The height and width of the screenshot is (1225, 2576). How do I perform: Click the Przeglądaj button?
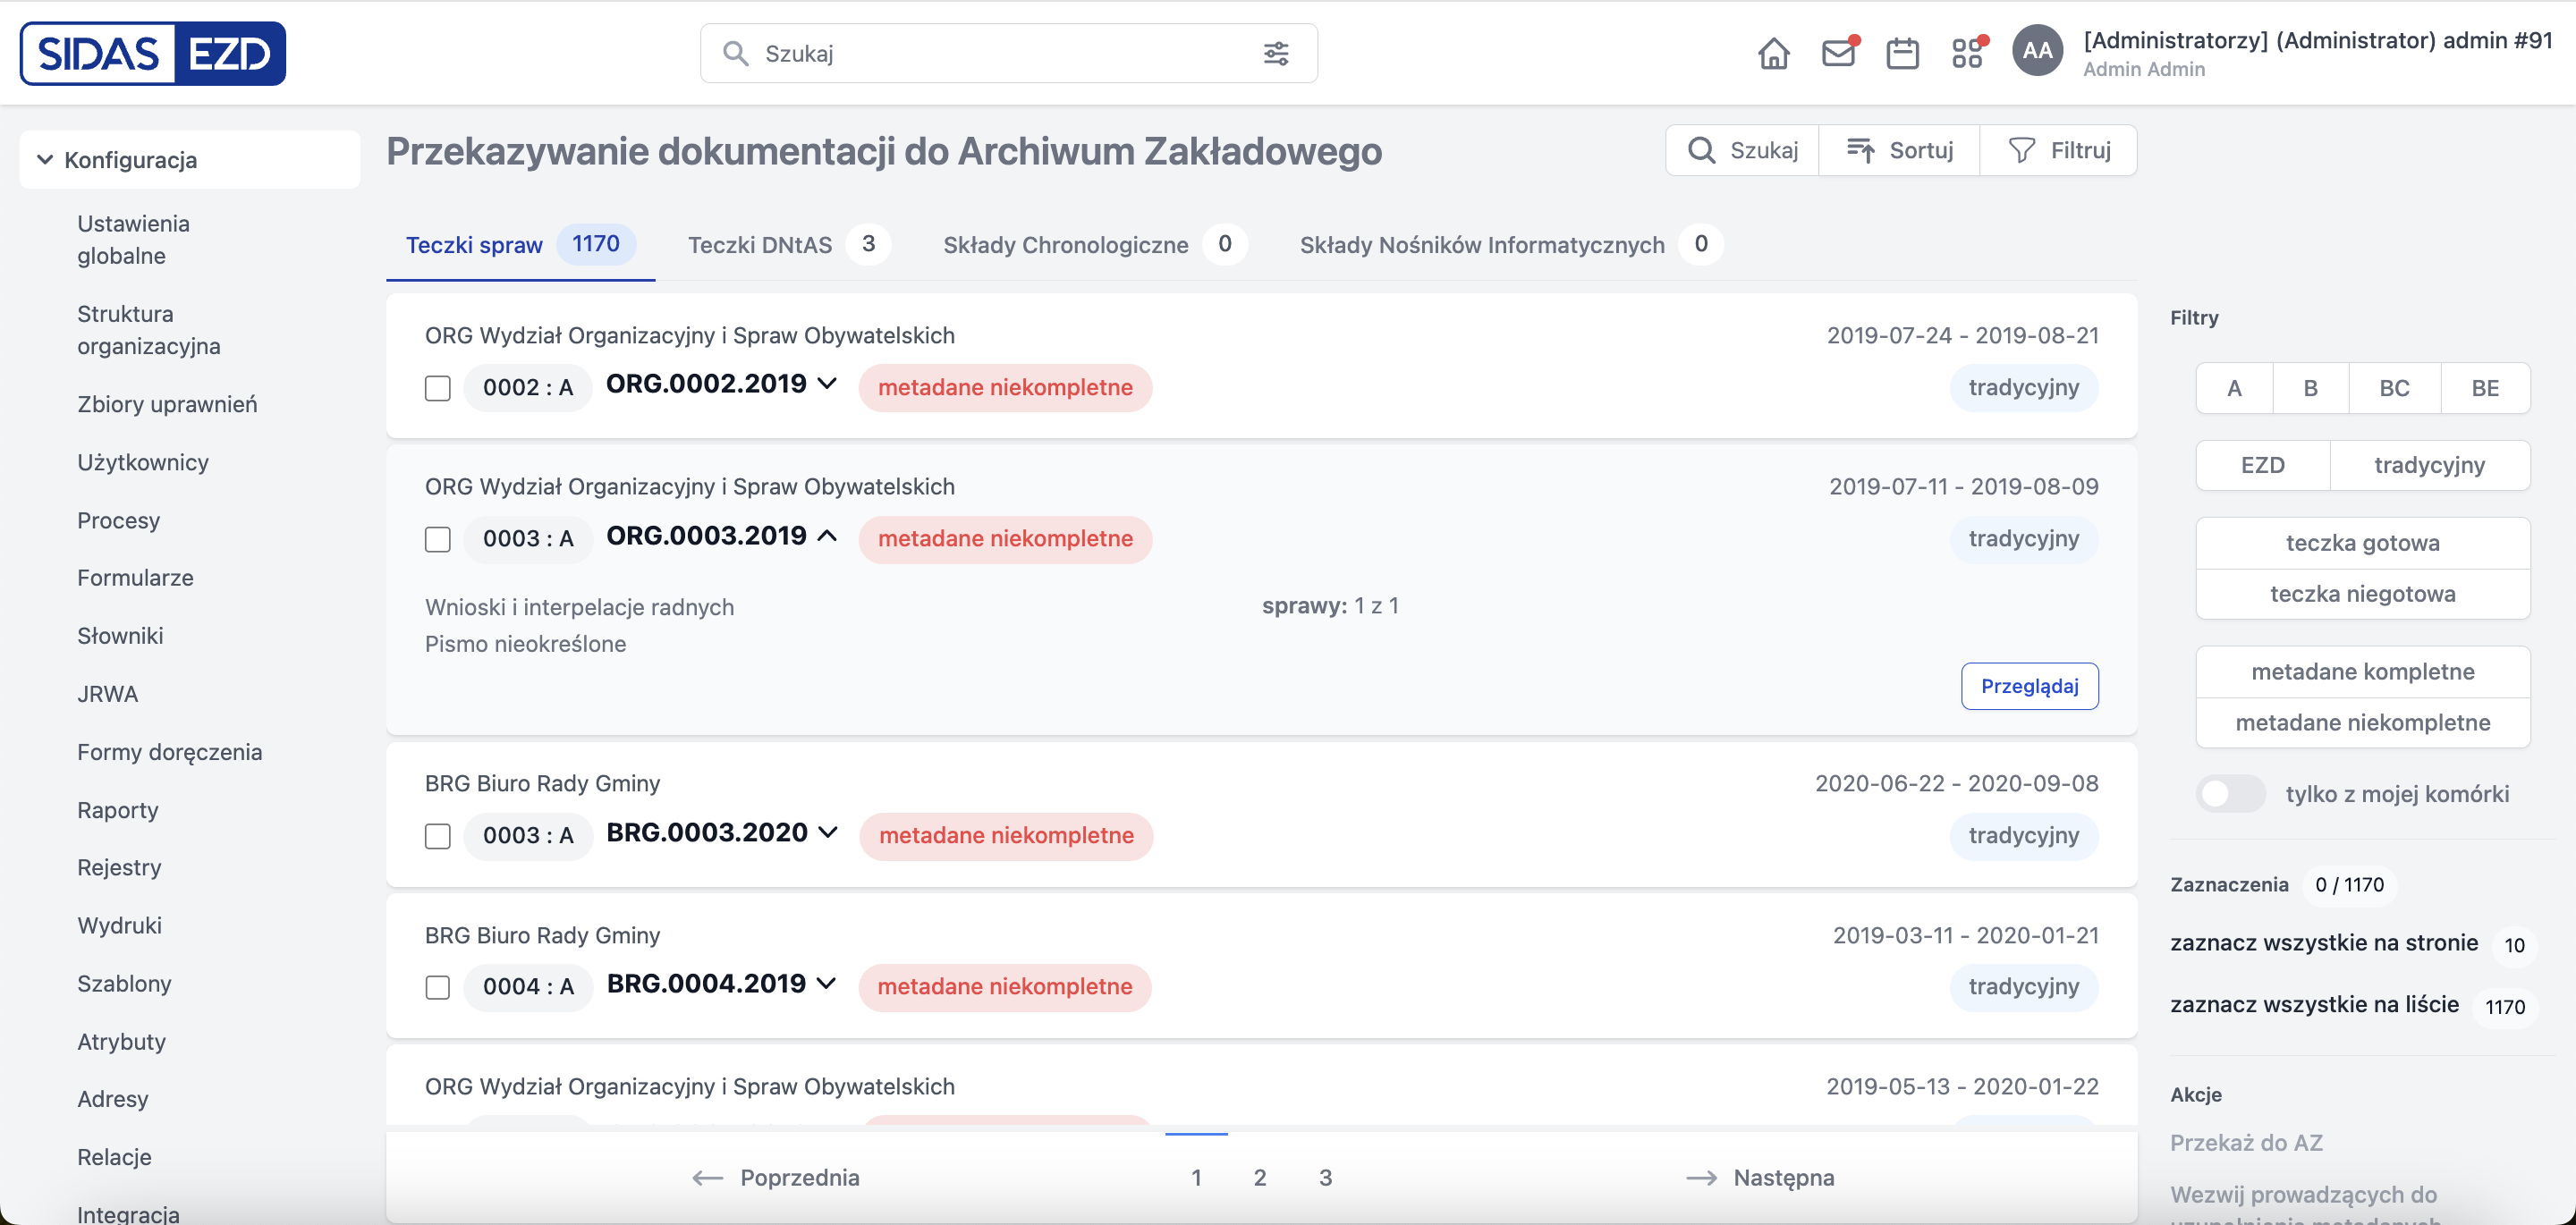coord(2030,686)
